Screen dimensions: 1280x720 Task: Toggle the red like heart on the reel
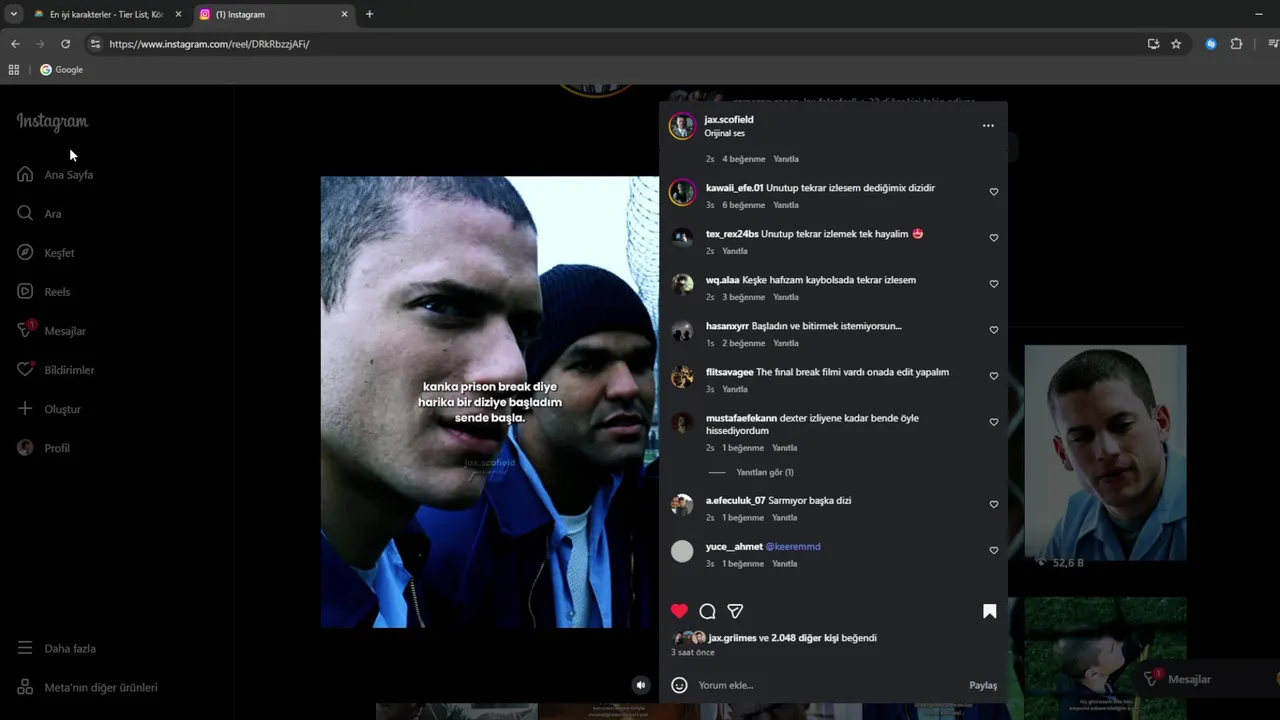coord(679,611)
